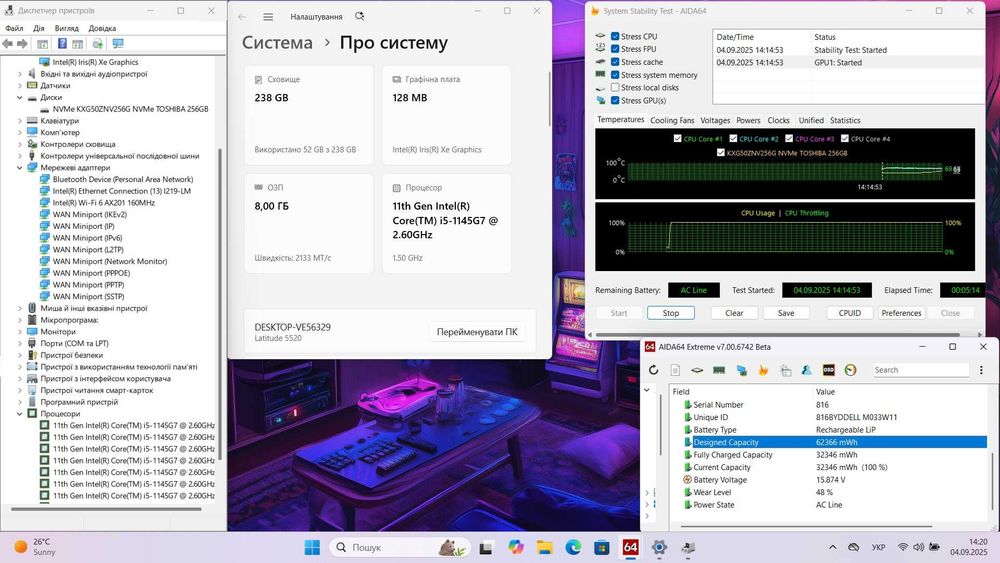Image resolution: width=1000 pixels, height=563 pixels.
Task: Expand Програмний пристрій node
Action: (20, 402)
